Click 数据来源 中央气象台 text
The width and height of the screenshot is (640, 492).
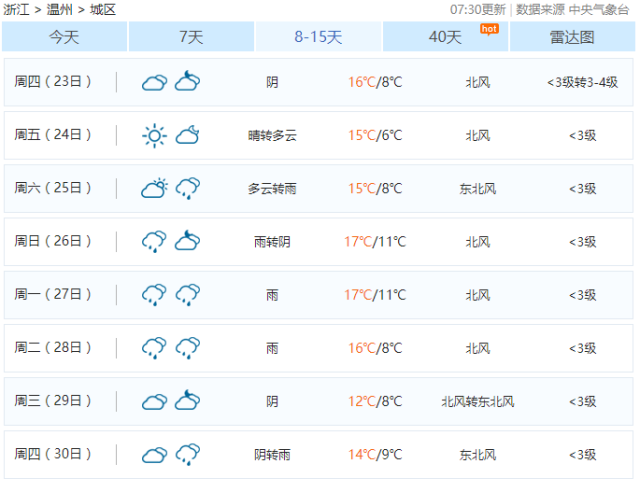click(x=572, y=9)
